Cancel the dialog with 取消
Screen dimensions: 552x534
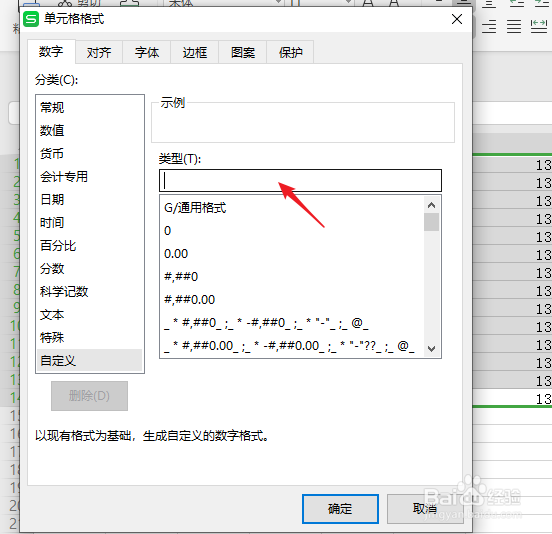pos(425,509)
